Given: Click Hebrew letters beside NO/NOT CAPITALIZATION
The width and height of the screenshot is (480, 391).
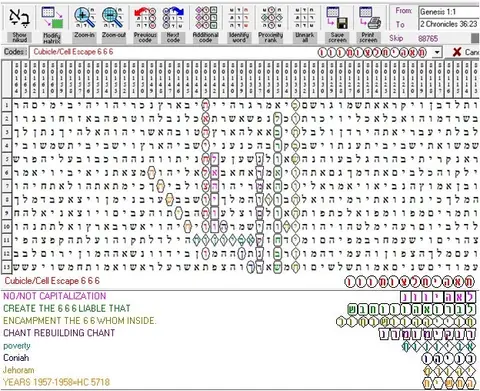Looking at the screenshot, I should (438, 297).
